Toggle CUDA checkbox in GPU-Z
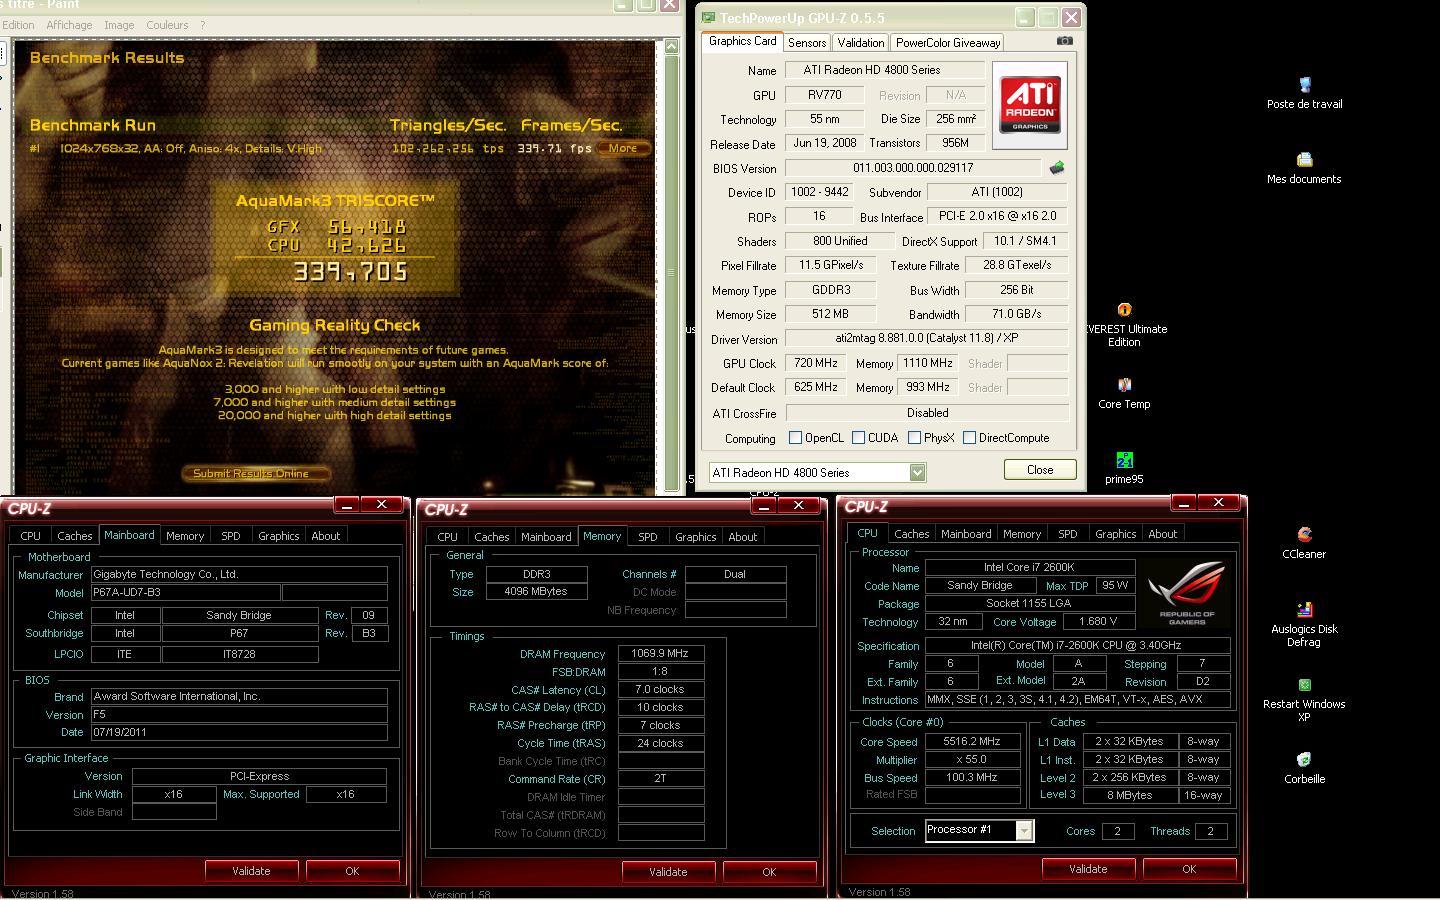 858,438
